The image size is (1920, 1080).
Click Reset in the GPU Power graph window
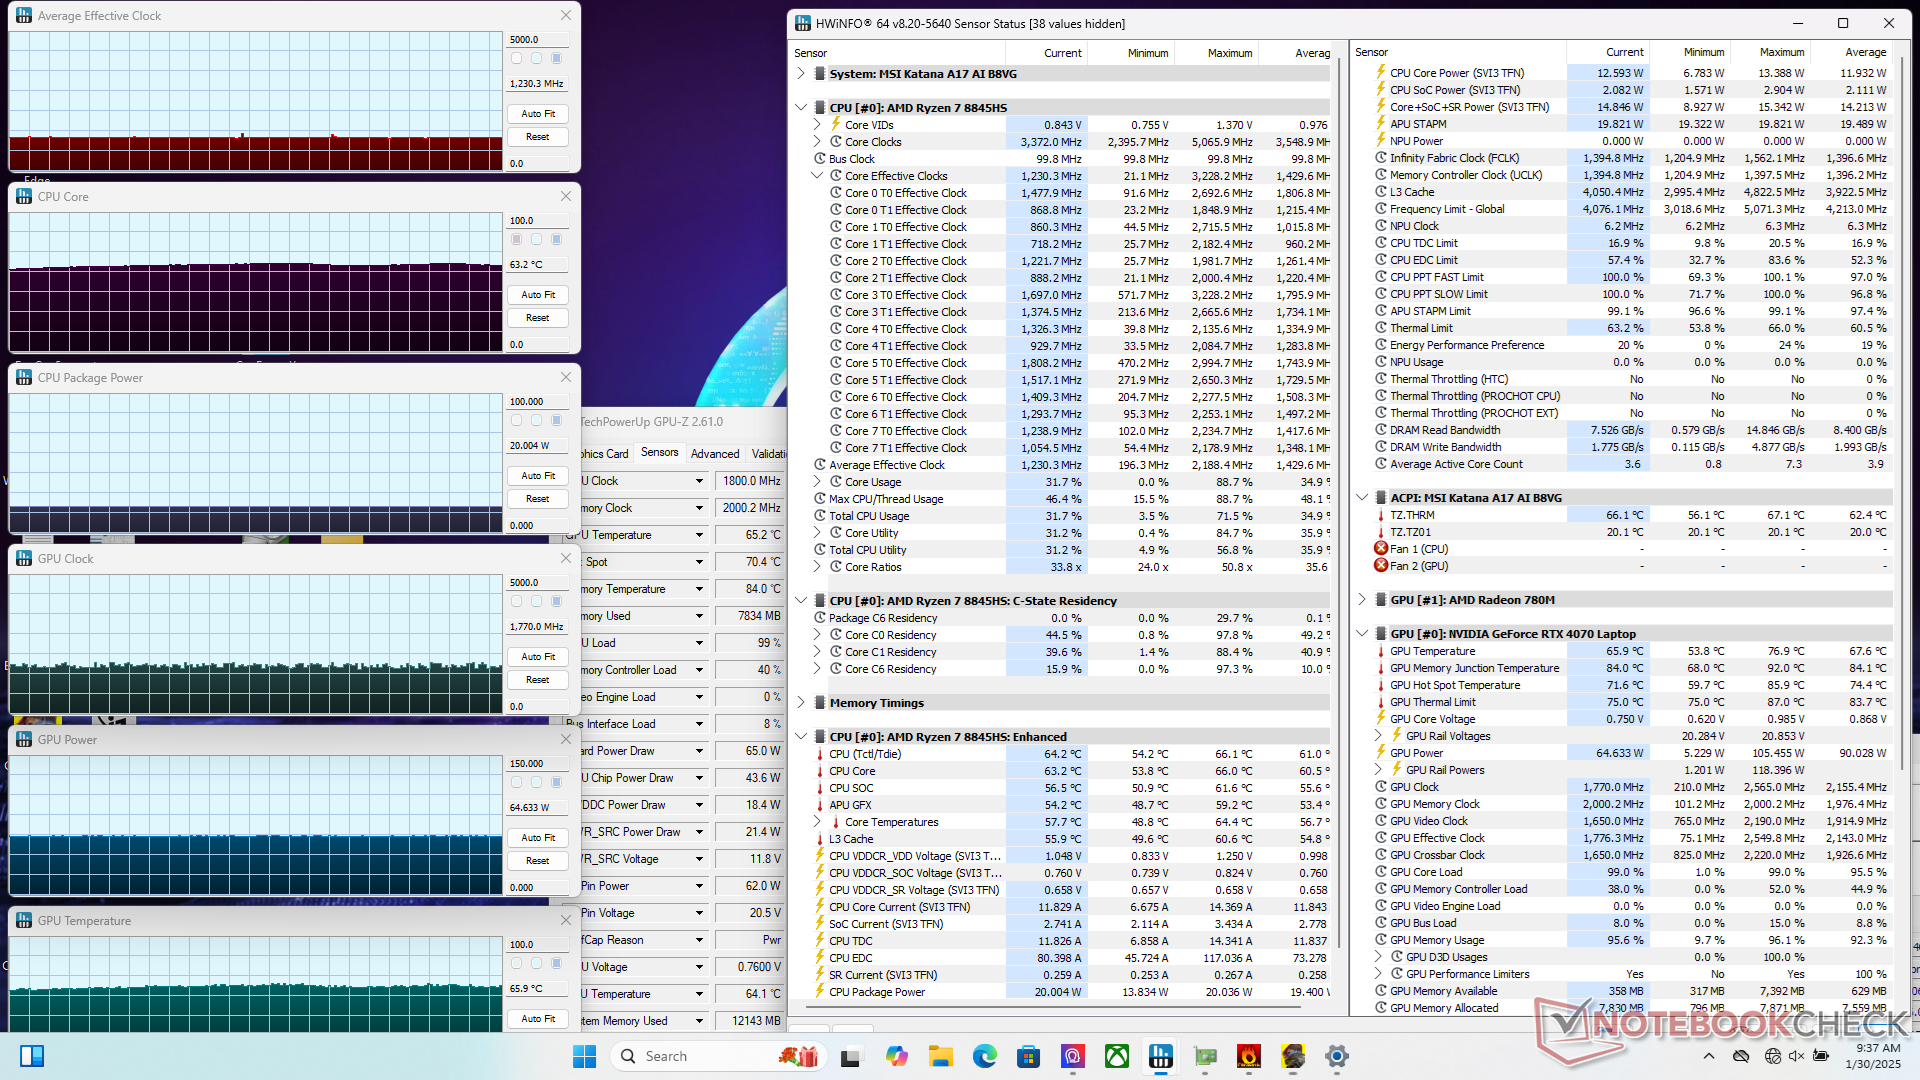(537, 860)
